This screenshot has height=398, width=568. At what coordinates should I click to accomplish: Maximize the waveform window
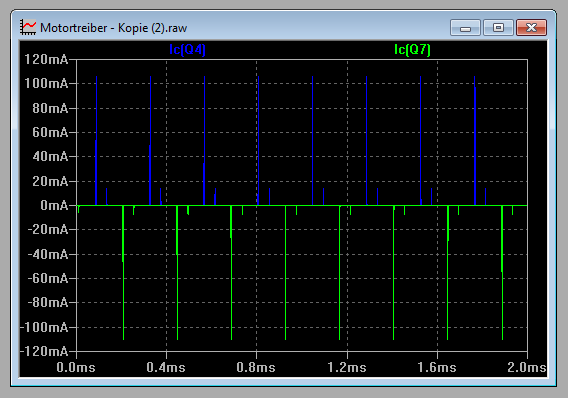tap(498, 28)
